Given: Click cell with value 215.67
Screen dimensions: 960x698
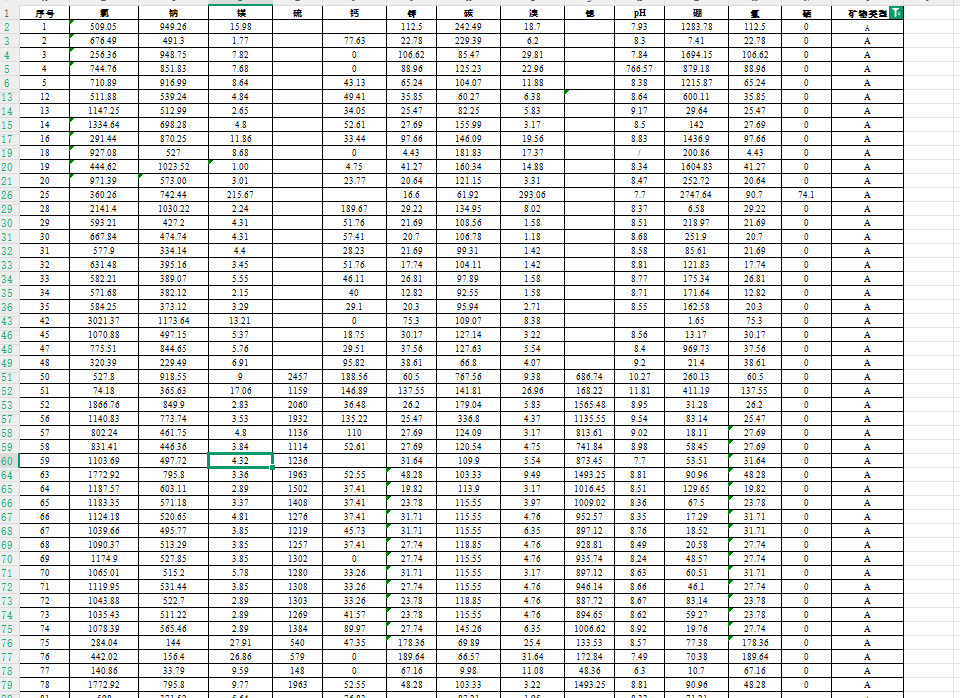Looking at the screenshot, I should click(240, 195).
